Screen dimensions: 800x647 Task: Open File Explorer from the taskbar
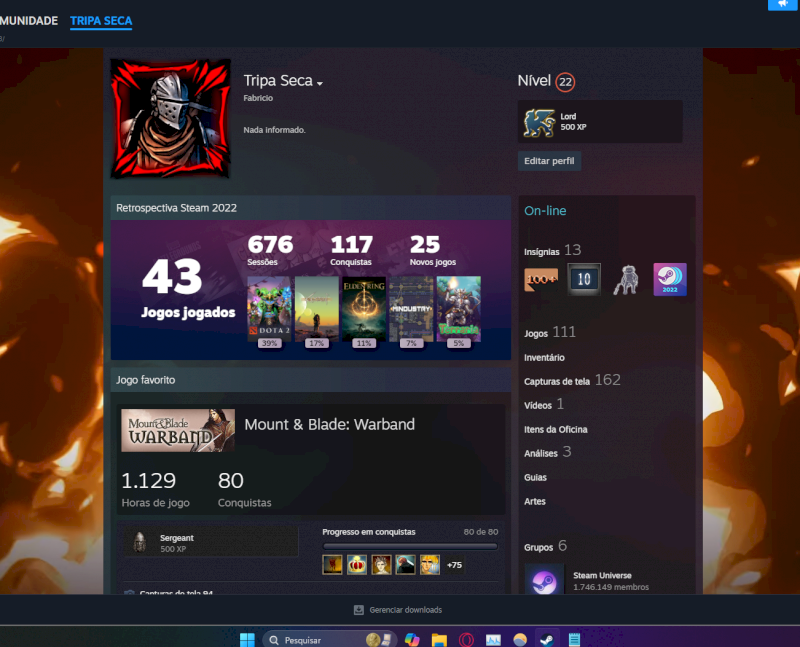point(439,640)
